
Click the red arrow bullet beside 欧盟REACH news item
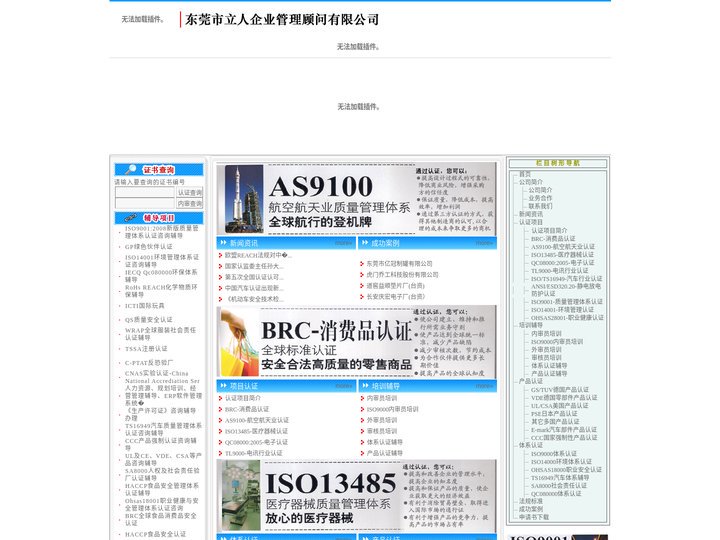coord(220,255)
